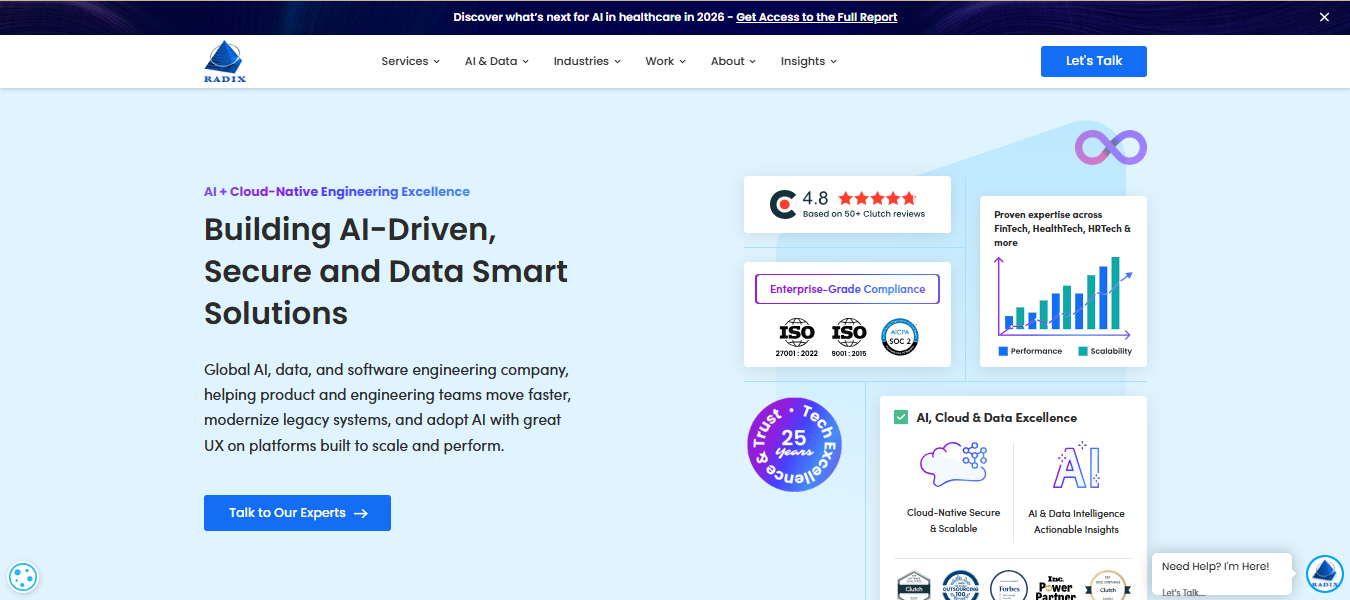Click the AICPA SOC 2 badge
This screenshot has width=1350, height=600.
[899, 337]
